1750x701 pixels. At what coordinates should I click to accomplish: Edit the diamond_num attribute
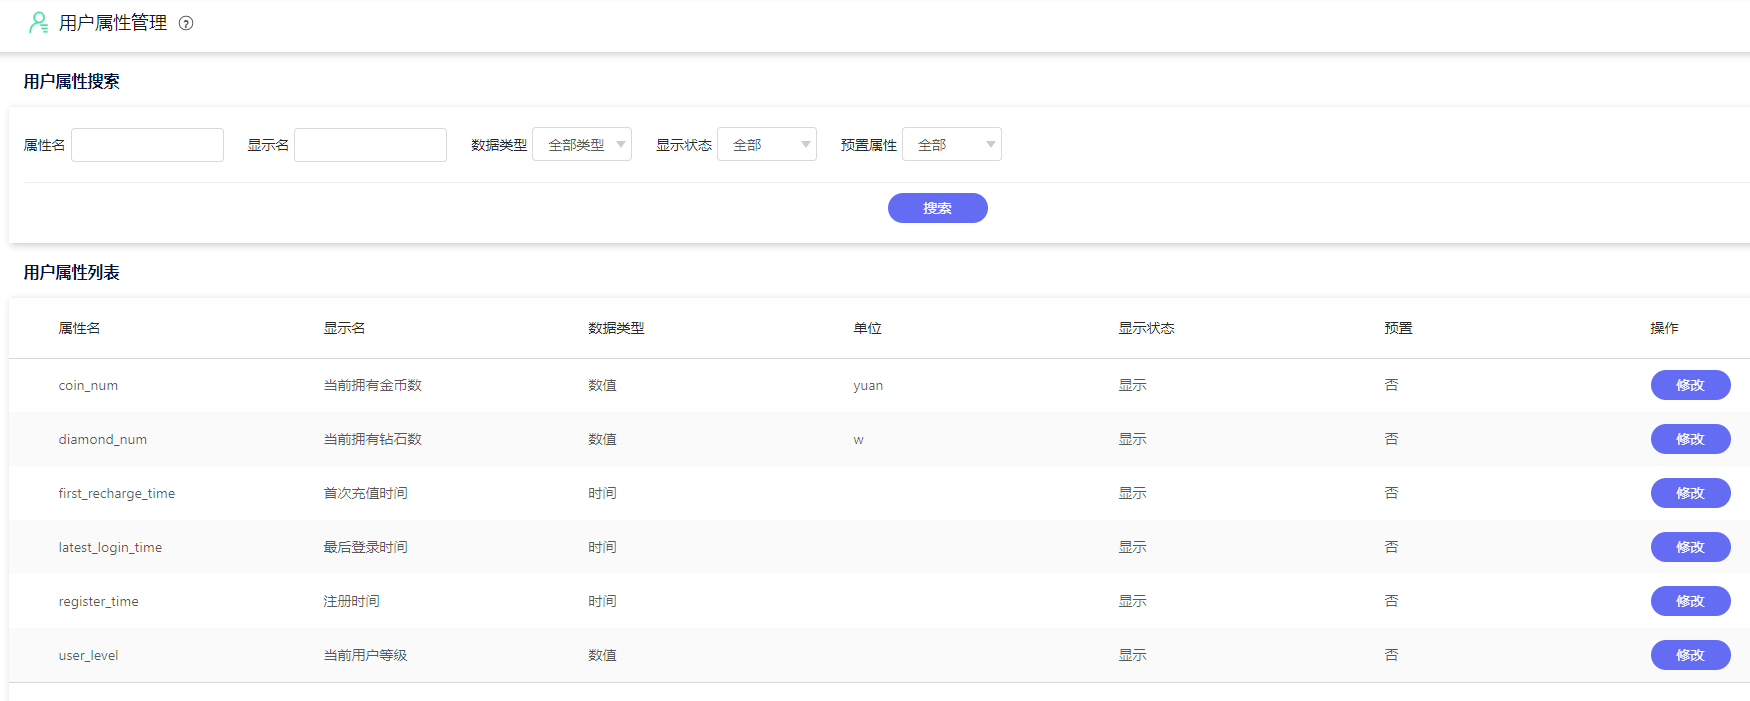1690,439
